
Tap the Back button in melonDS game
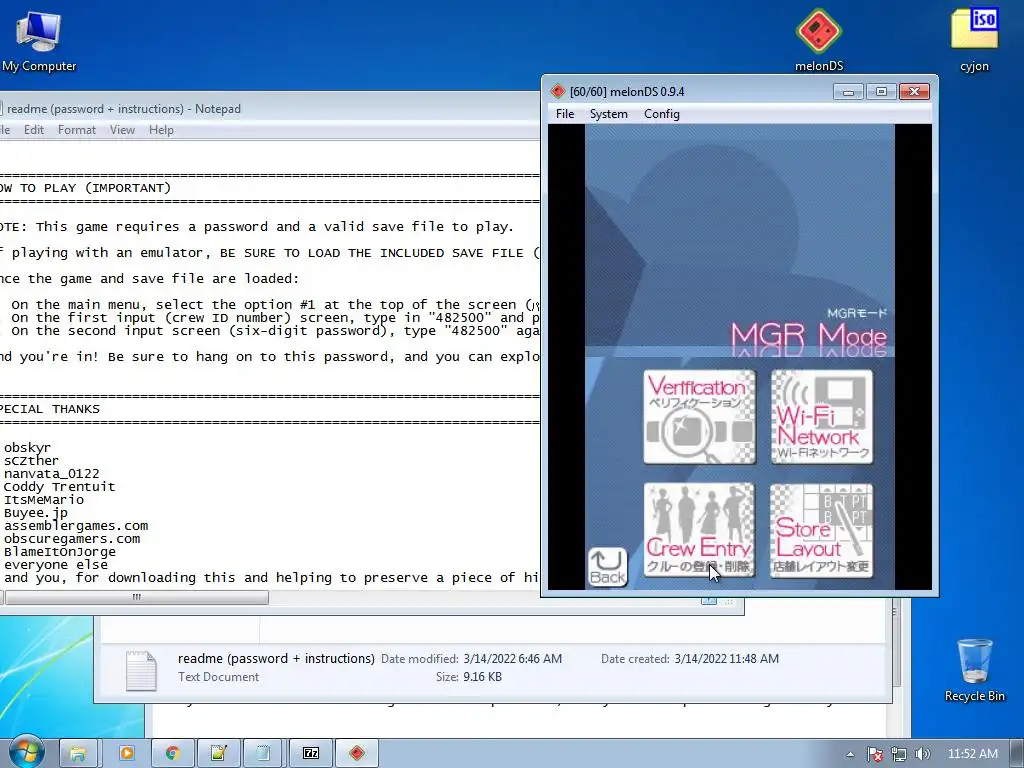point(607,567)
